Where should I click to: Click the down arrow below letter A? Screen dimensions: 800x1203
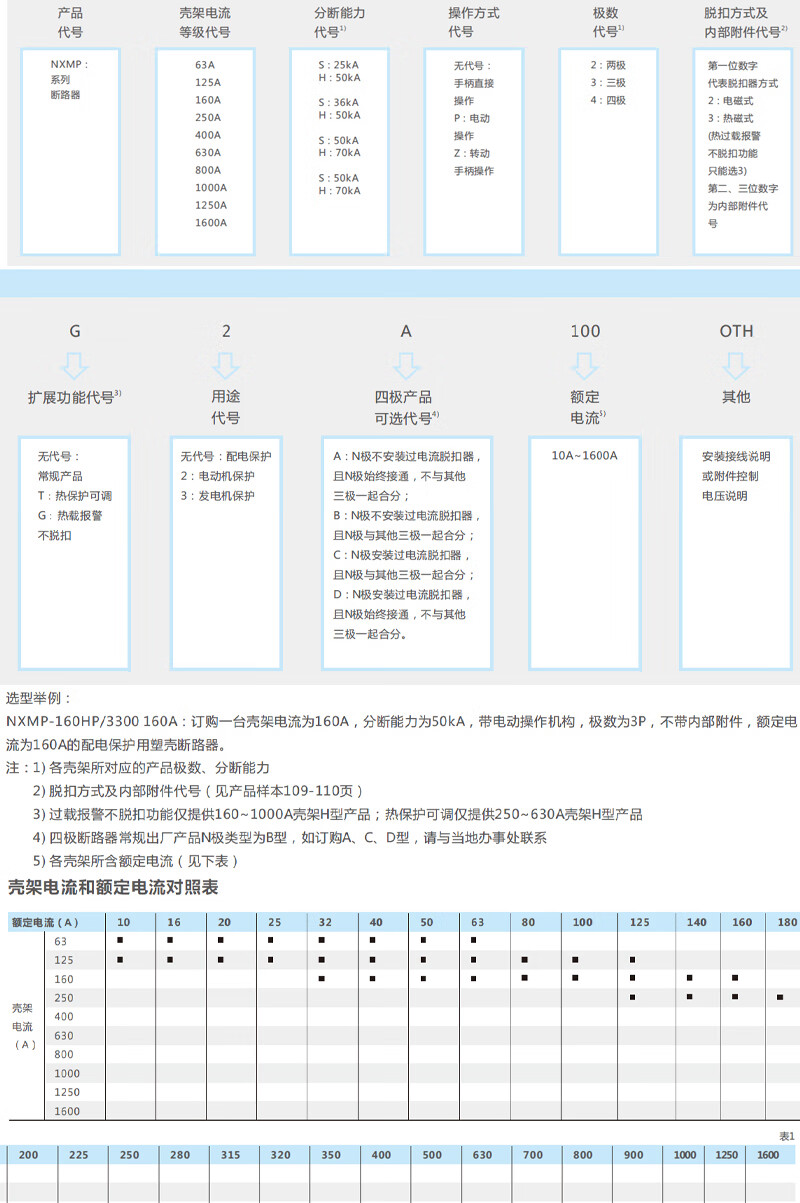[406, 362]
